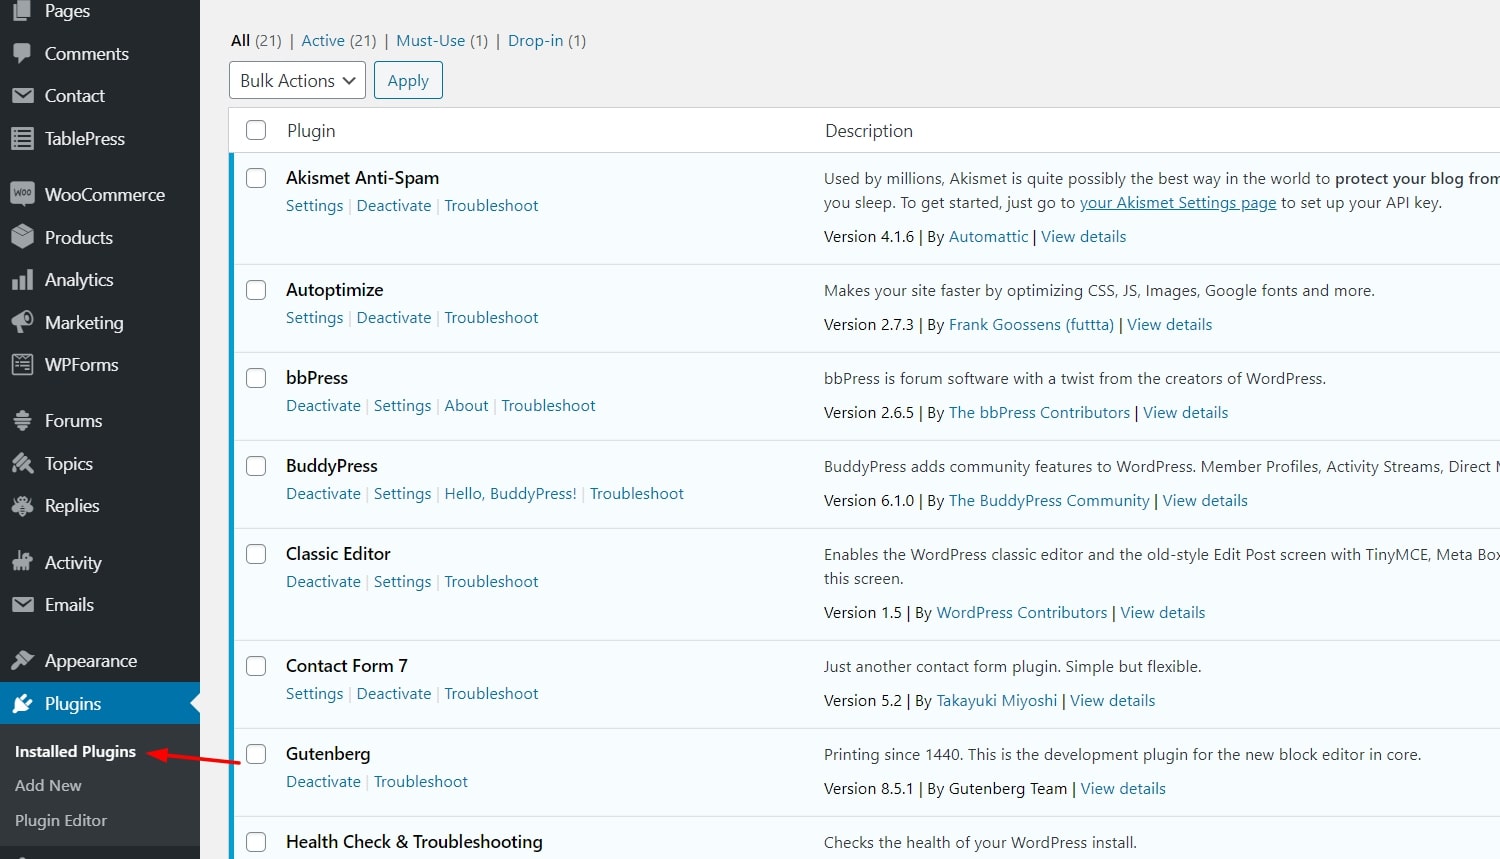Deactivate the Gutenberg plugin
Viewport: 1500px width, 859px height.
(x=323, y=782)
